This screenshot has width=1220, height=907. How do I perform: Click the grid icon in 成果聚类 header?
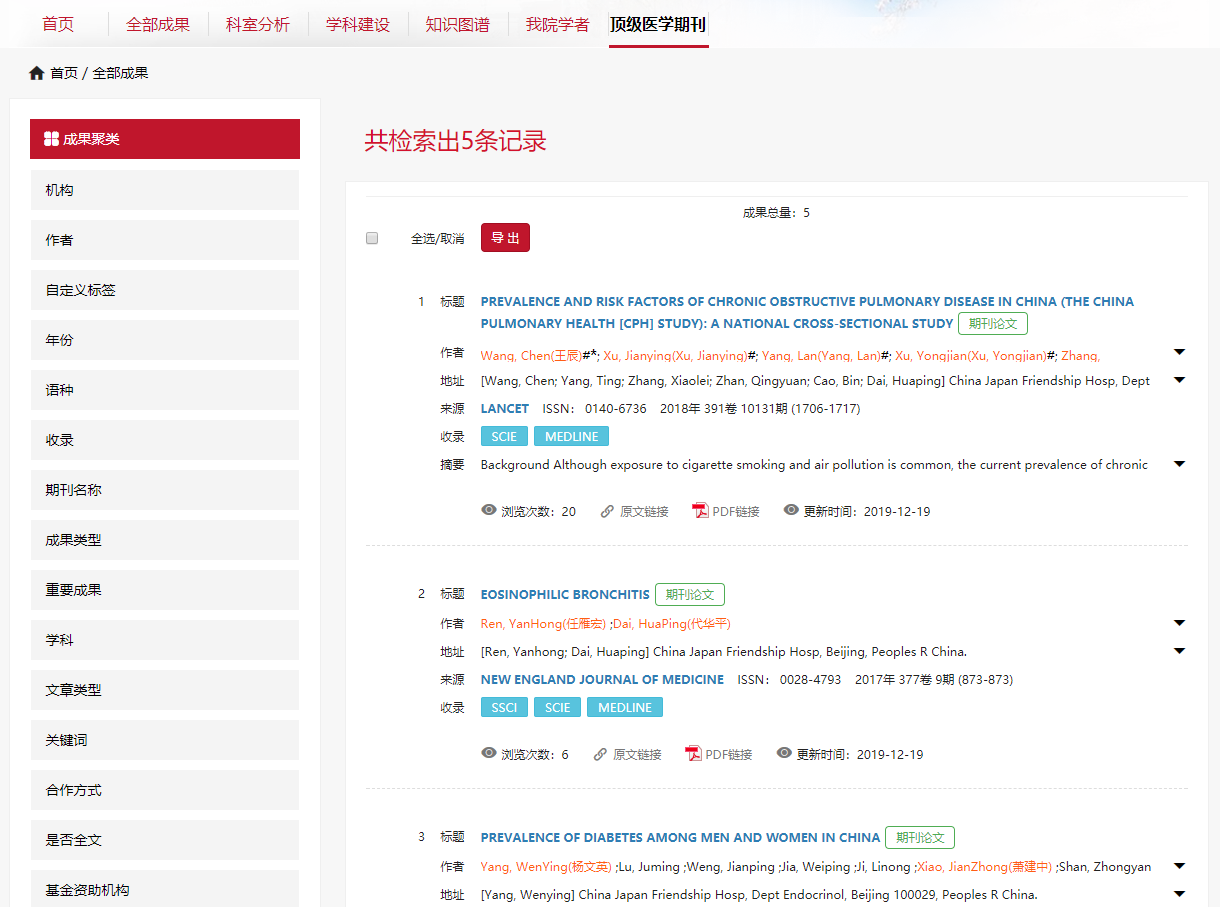(x=51, y=139)
